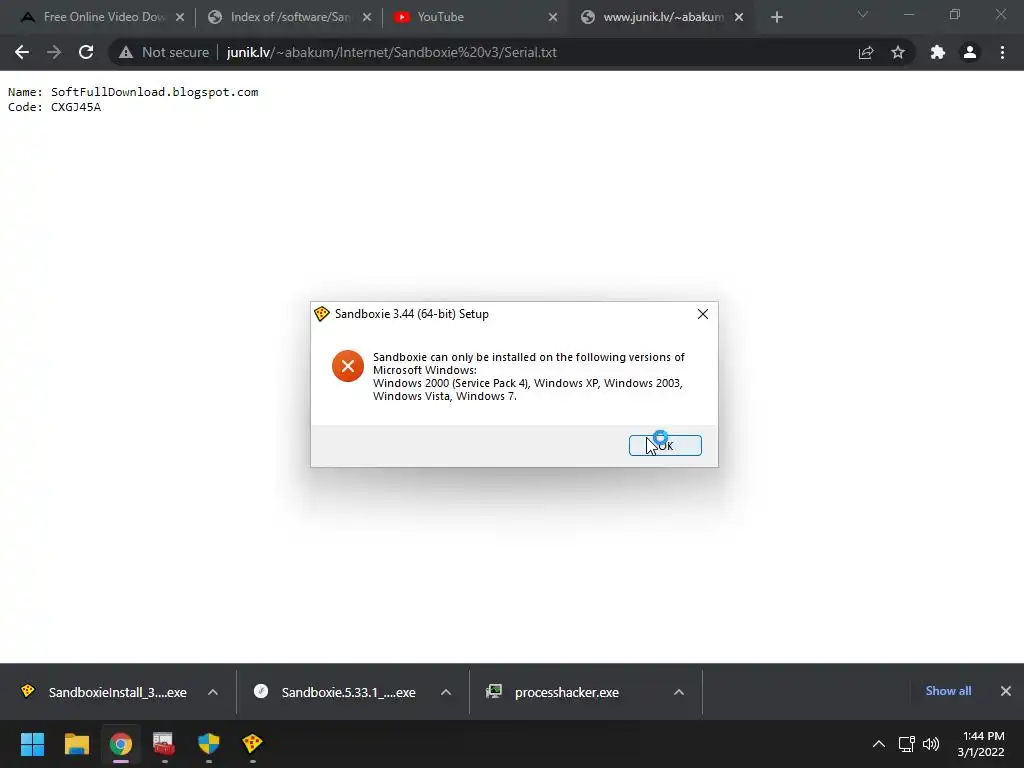Expand options for Sandboxie.5.33.1 download
Viewport: 1024px width, 768px height.
click(x=446, y=692)
